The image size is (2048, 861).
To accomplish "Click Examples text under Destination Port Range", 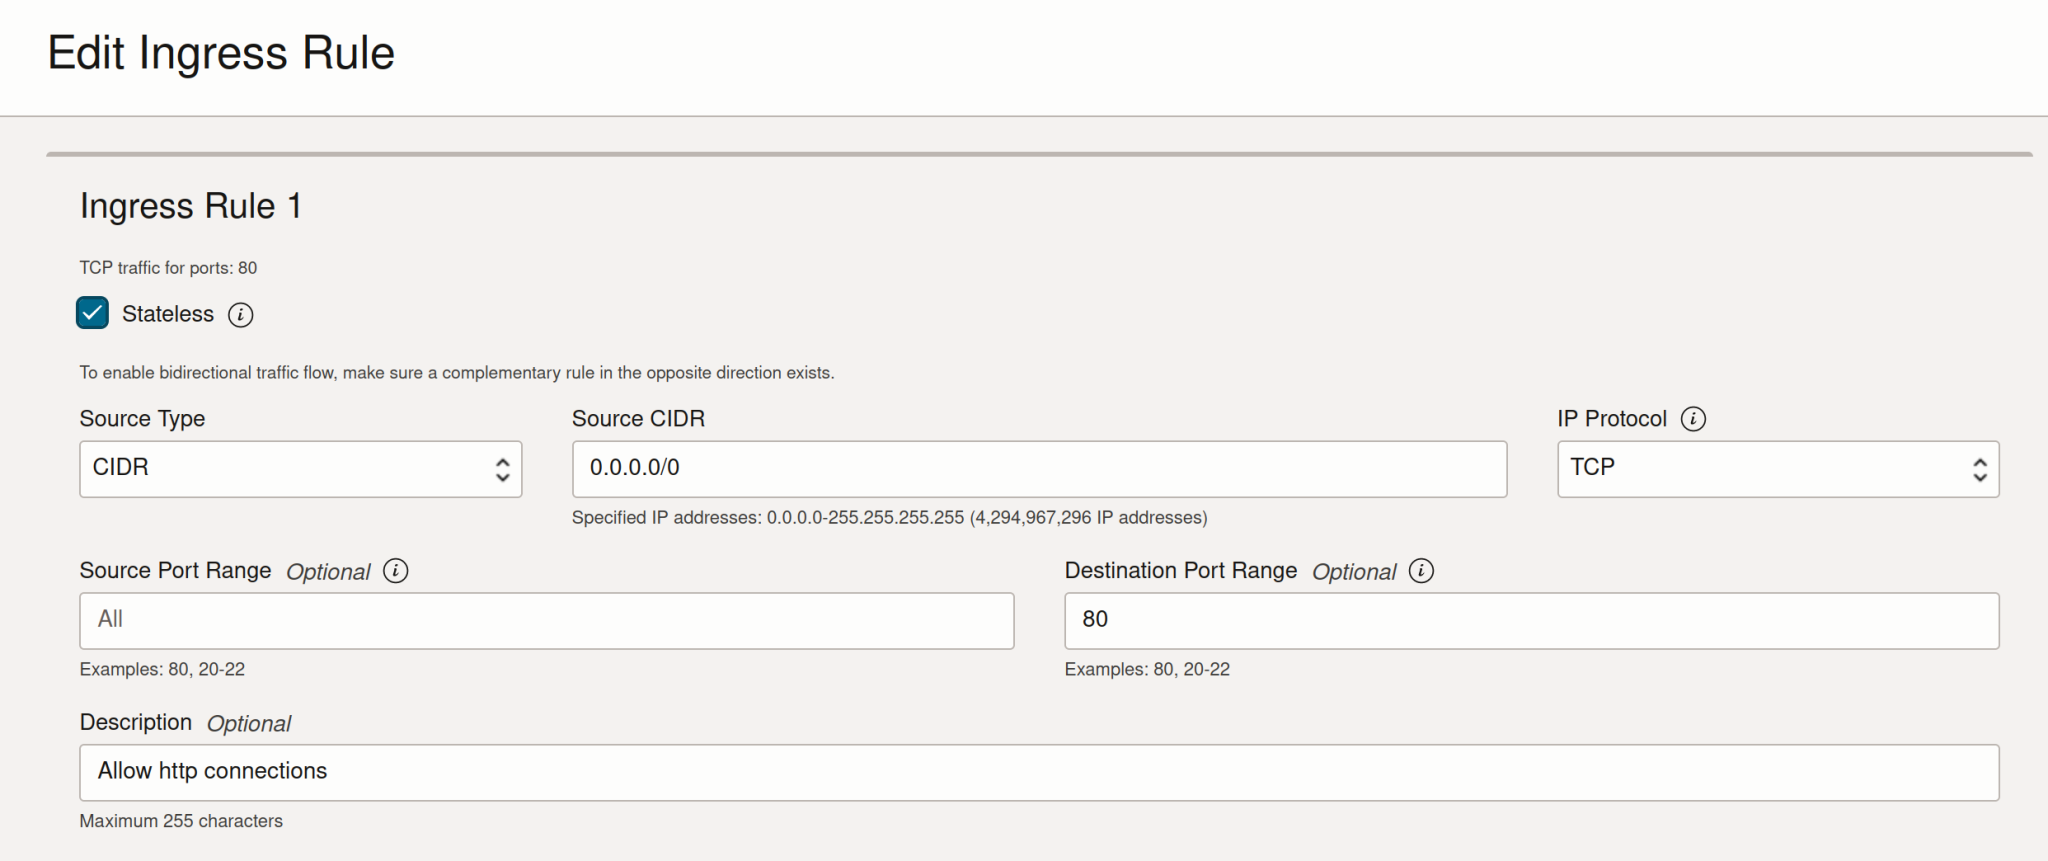I will [1147, 669].
